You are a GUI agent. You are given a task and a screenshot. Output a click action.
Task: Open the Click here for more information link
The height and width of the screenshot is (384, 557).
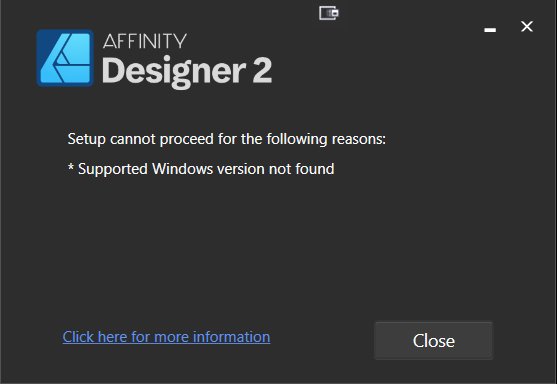click(x=166, y=337)
